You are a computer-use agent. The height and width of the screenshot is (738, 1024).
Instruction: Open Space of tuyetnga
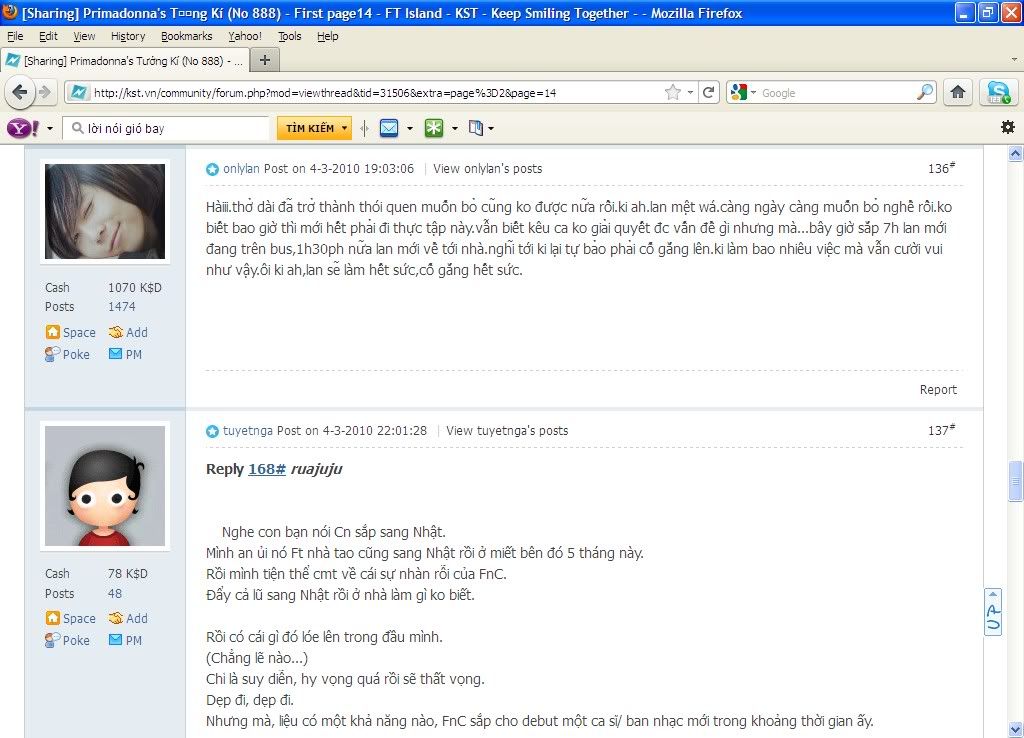pos(71,618)
